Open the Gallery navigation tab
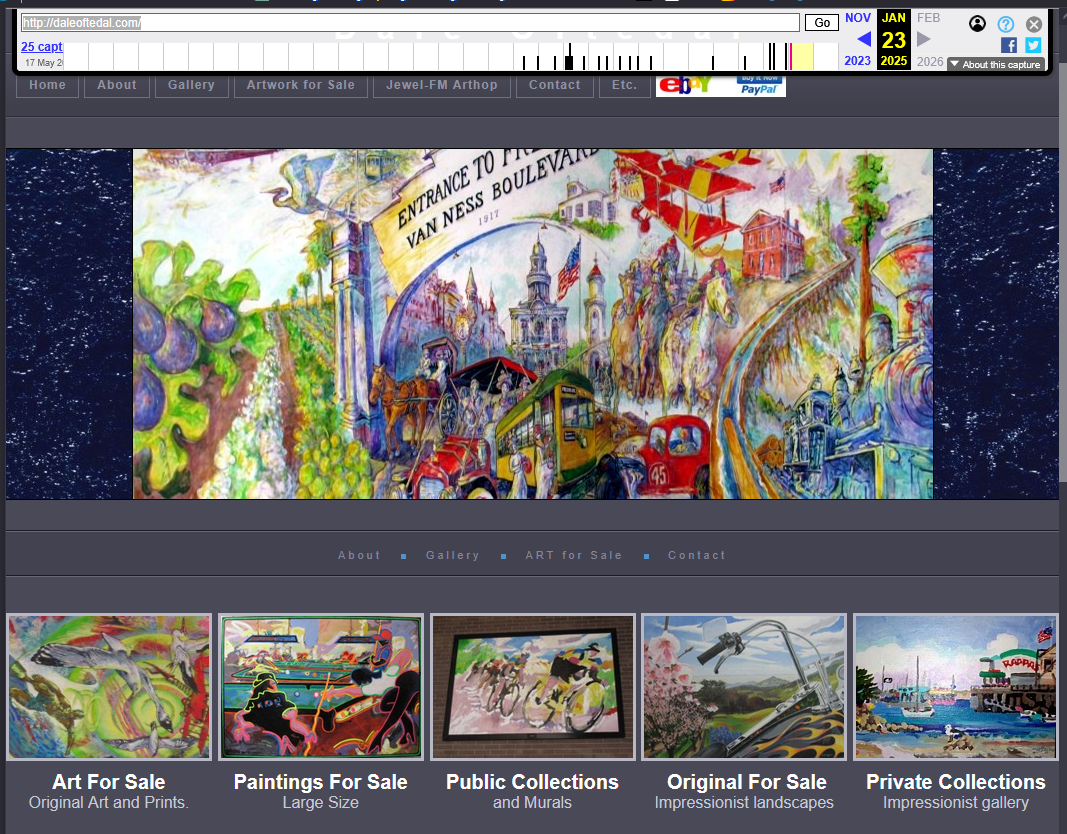1067x834 pixels. pyautogui.click(x=191, y=85)
